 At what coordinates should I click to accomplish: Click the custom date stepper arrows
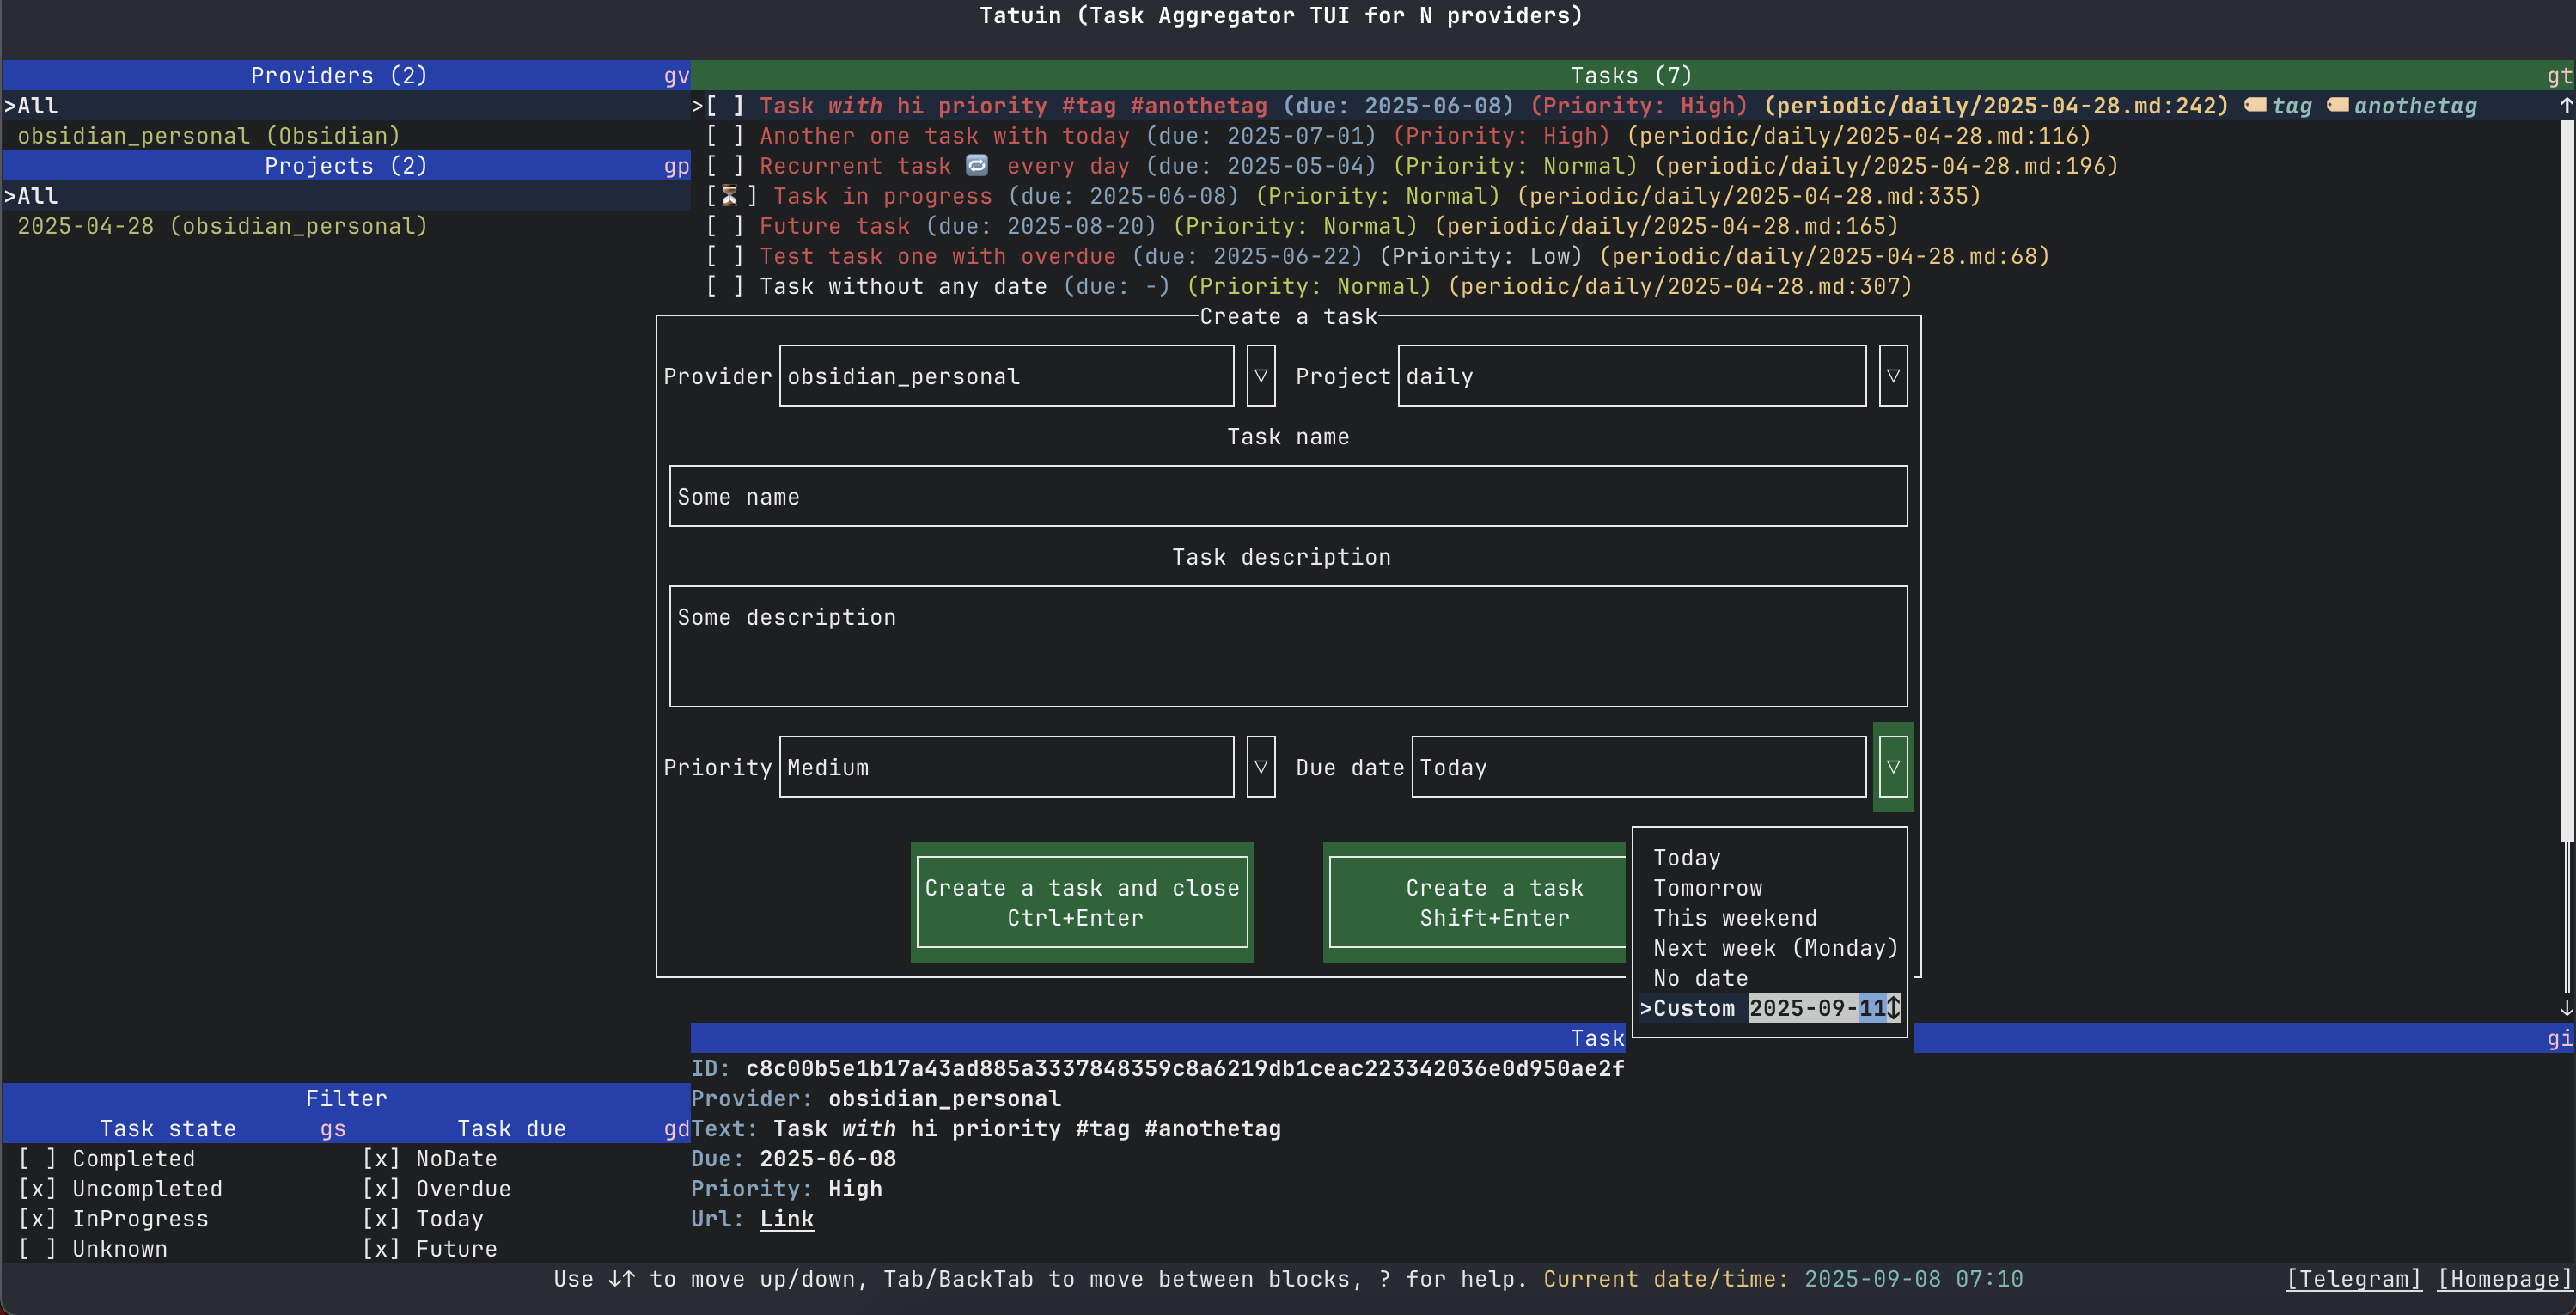(x=1893, y=1008)
